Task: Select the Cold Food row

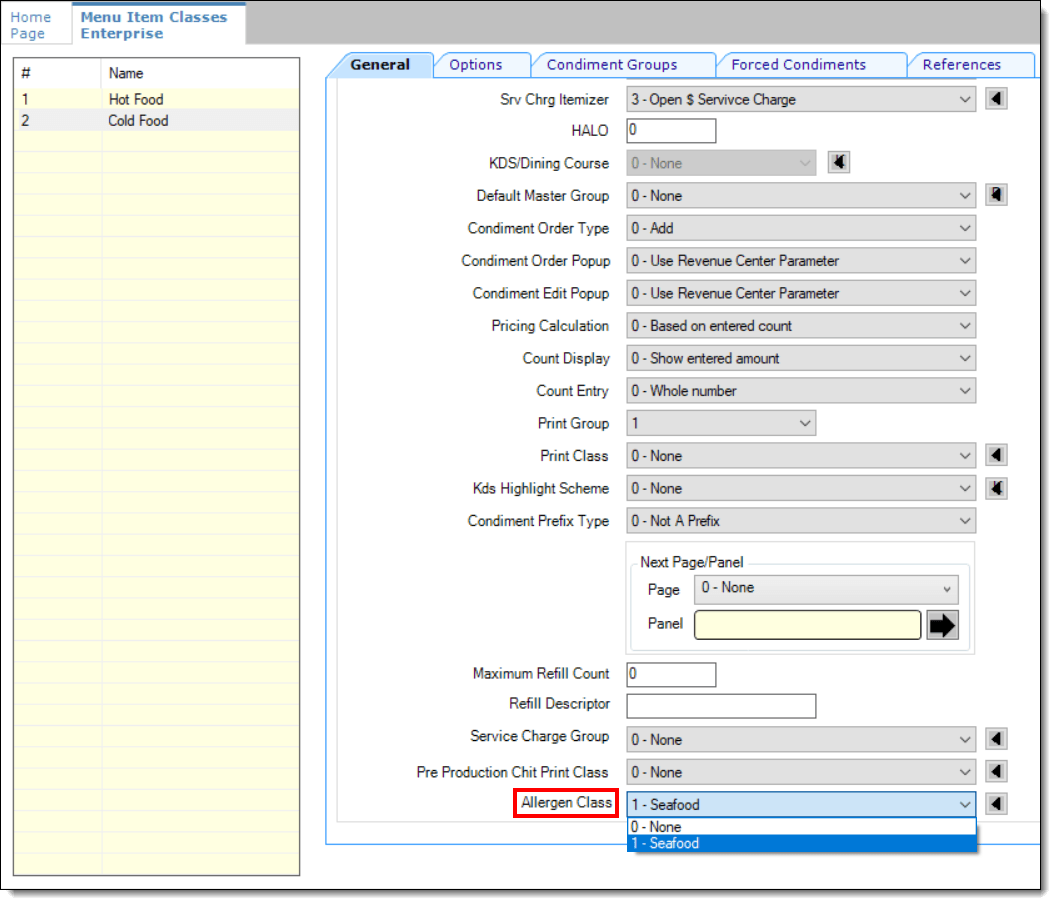Action: (x=156, y=121)
